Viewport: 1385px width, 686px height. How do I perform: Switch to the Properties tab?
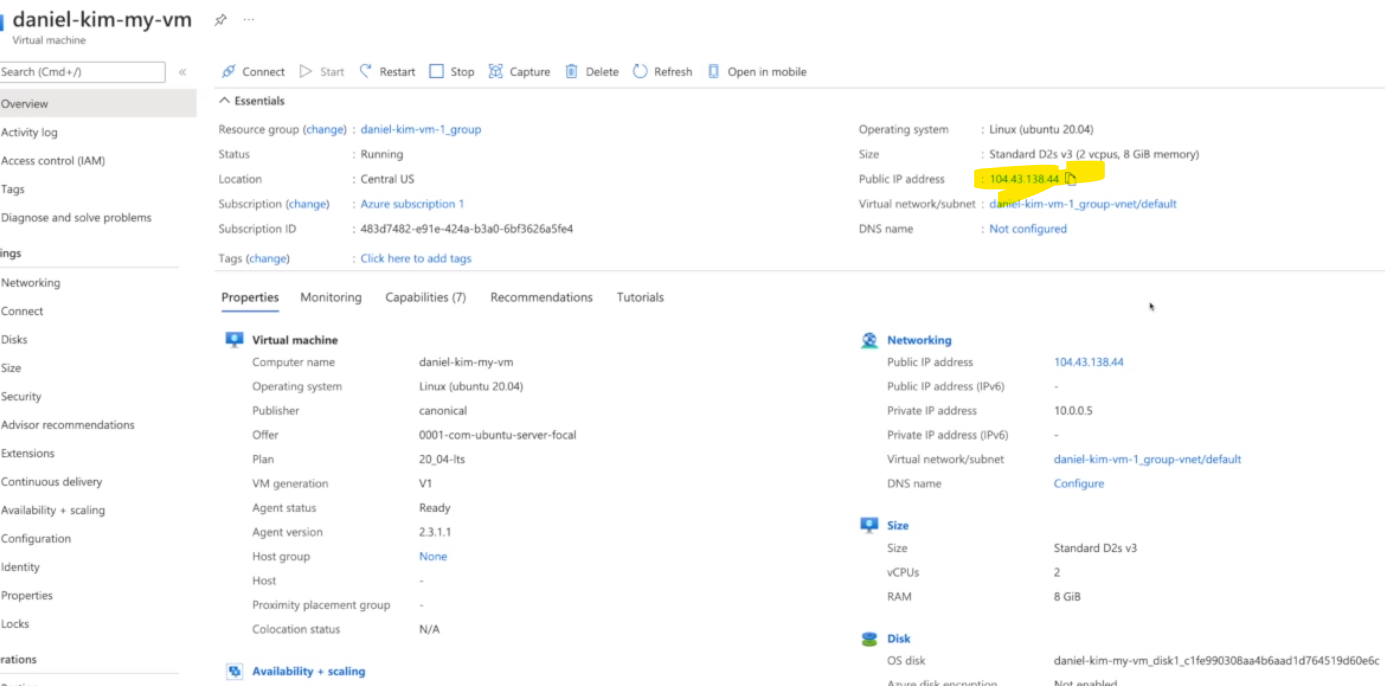coord(250,297)
